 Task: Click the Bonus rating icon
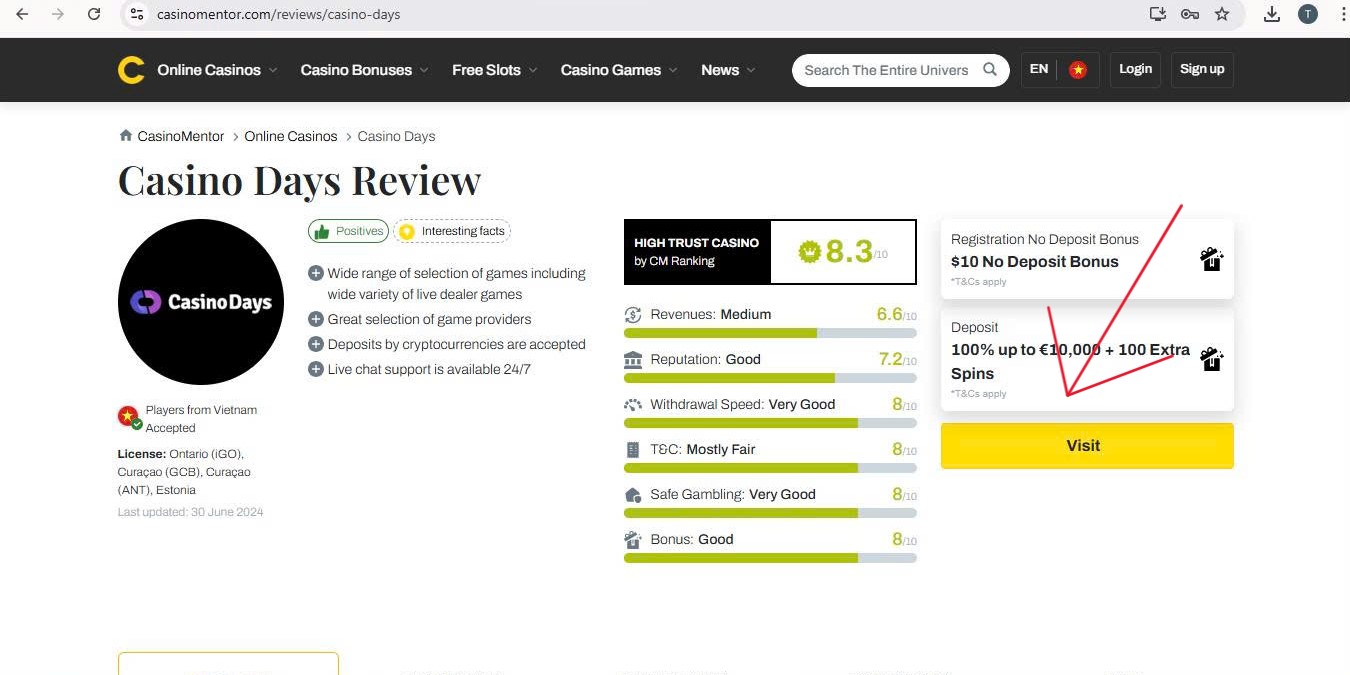click(x=633, y=540)
